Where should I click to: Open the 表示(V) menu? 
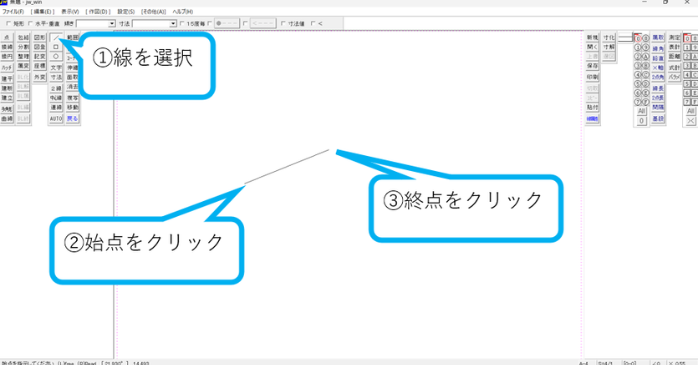point(70,12)
